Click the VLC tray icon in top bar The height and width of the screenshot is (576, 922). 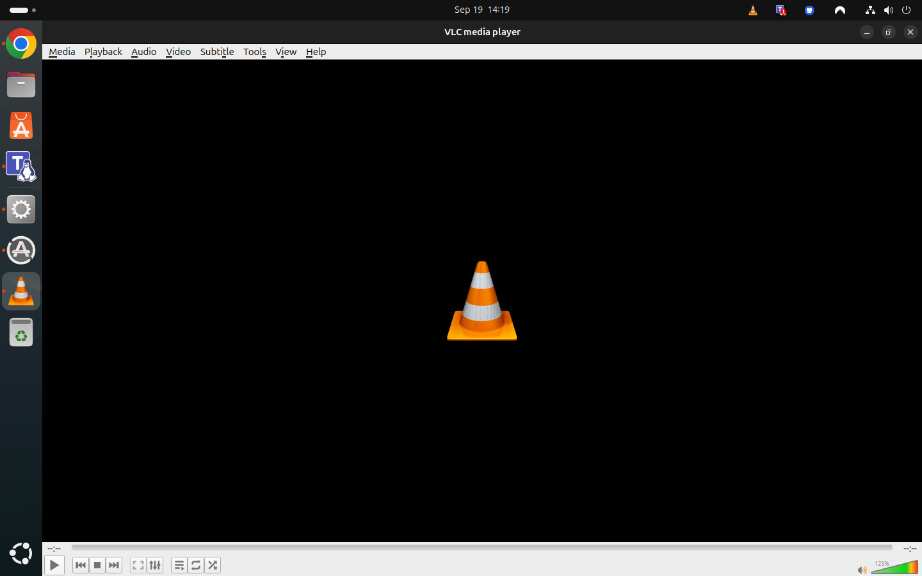(753, 10)
